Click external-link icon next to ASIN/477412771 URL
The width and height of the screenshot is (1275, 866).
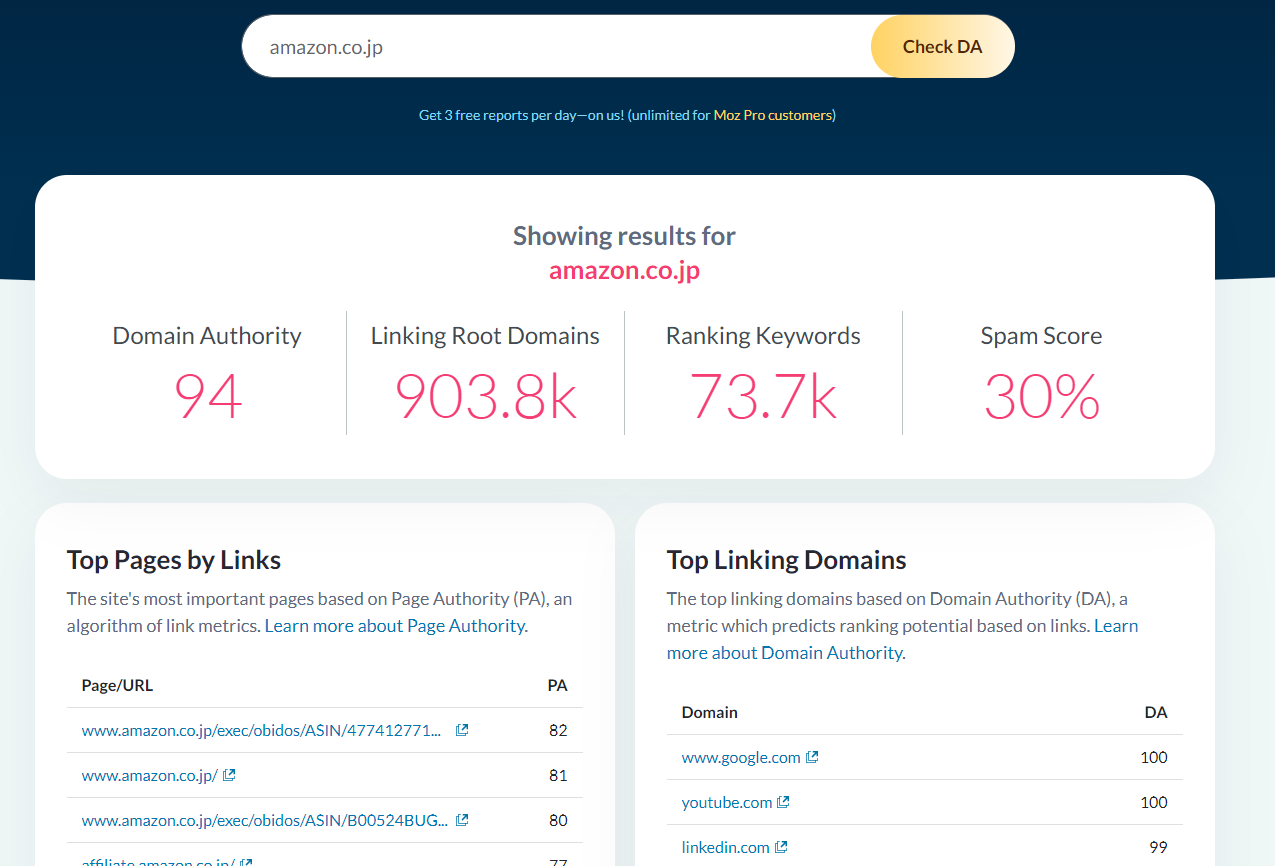462,730
